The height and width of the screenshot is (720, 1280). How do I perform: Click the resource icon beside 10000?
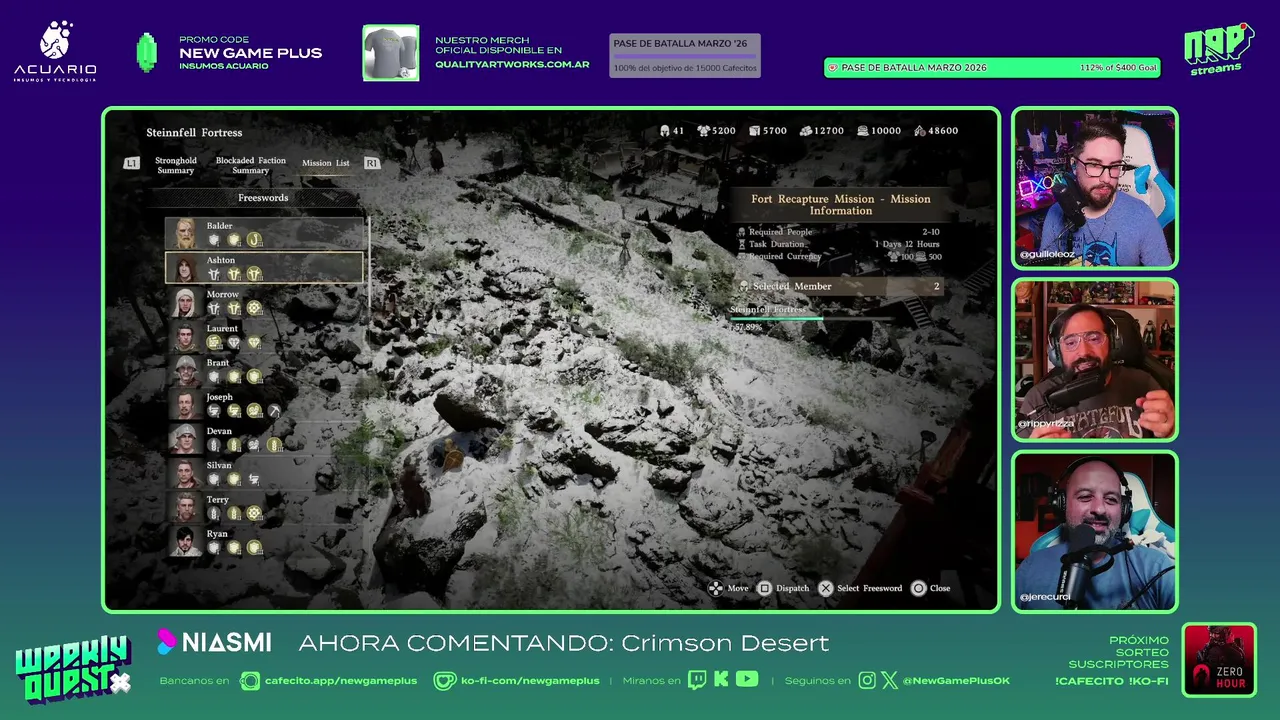click(x=863, y=131)
